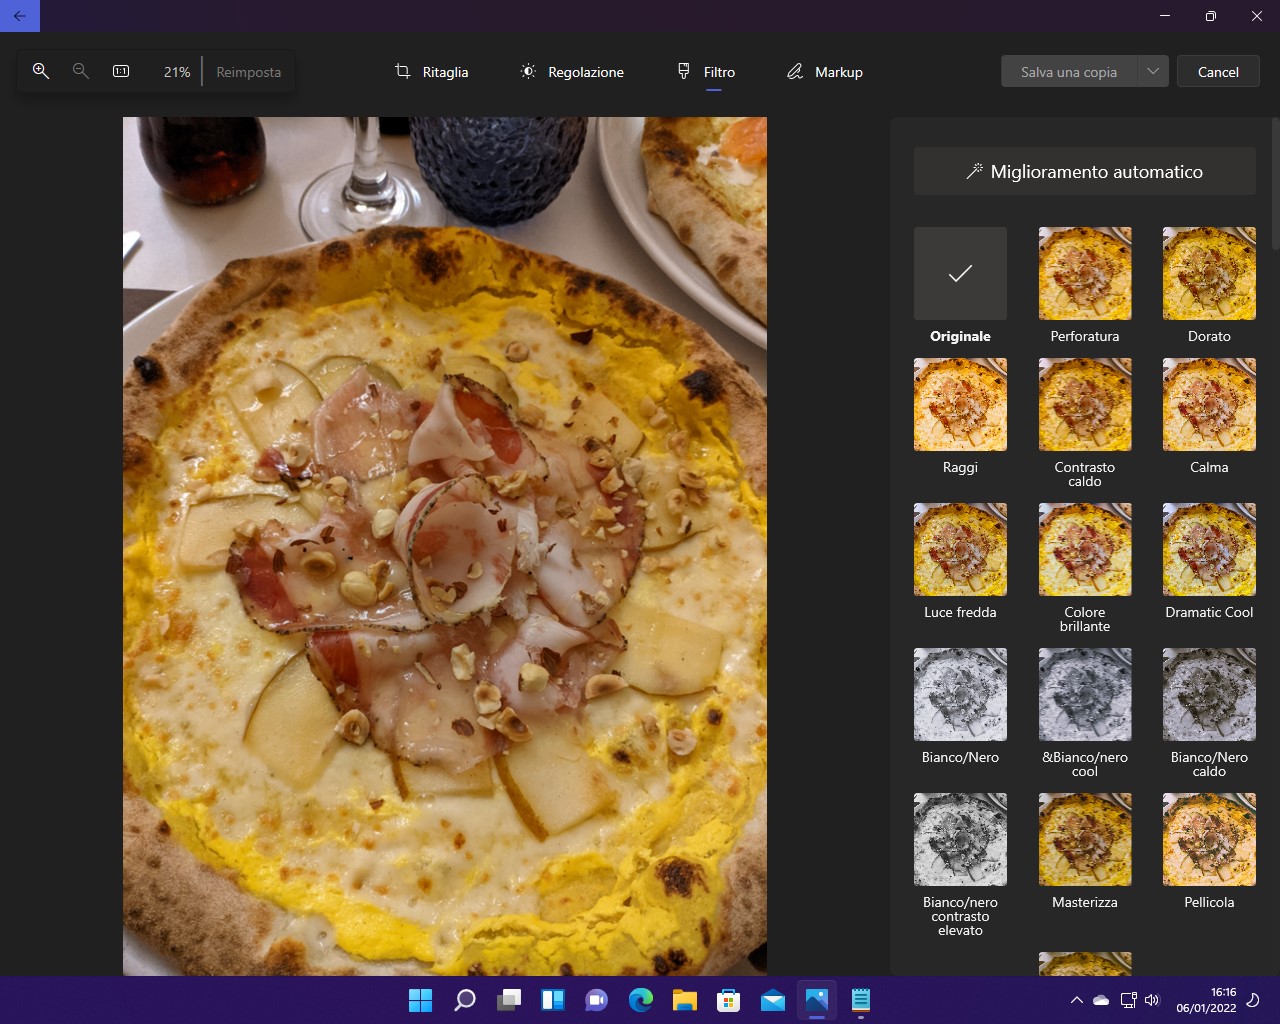This screenshot has width=1280, height=1024.
Task: Apply the Dramatic Cool filter
Action: 1209,549
